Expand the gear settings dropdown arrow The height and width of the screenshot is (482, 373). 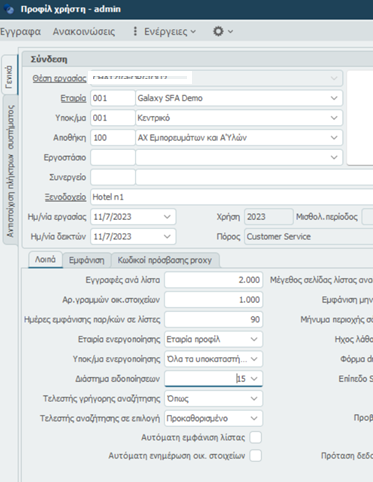(x=230, y=32)
